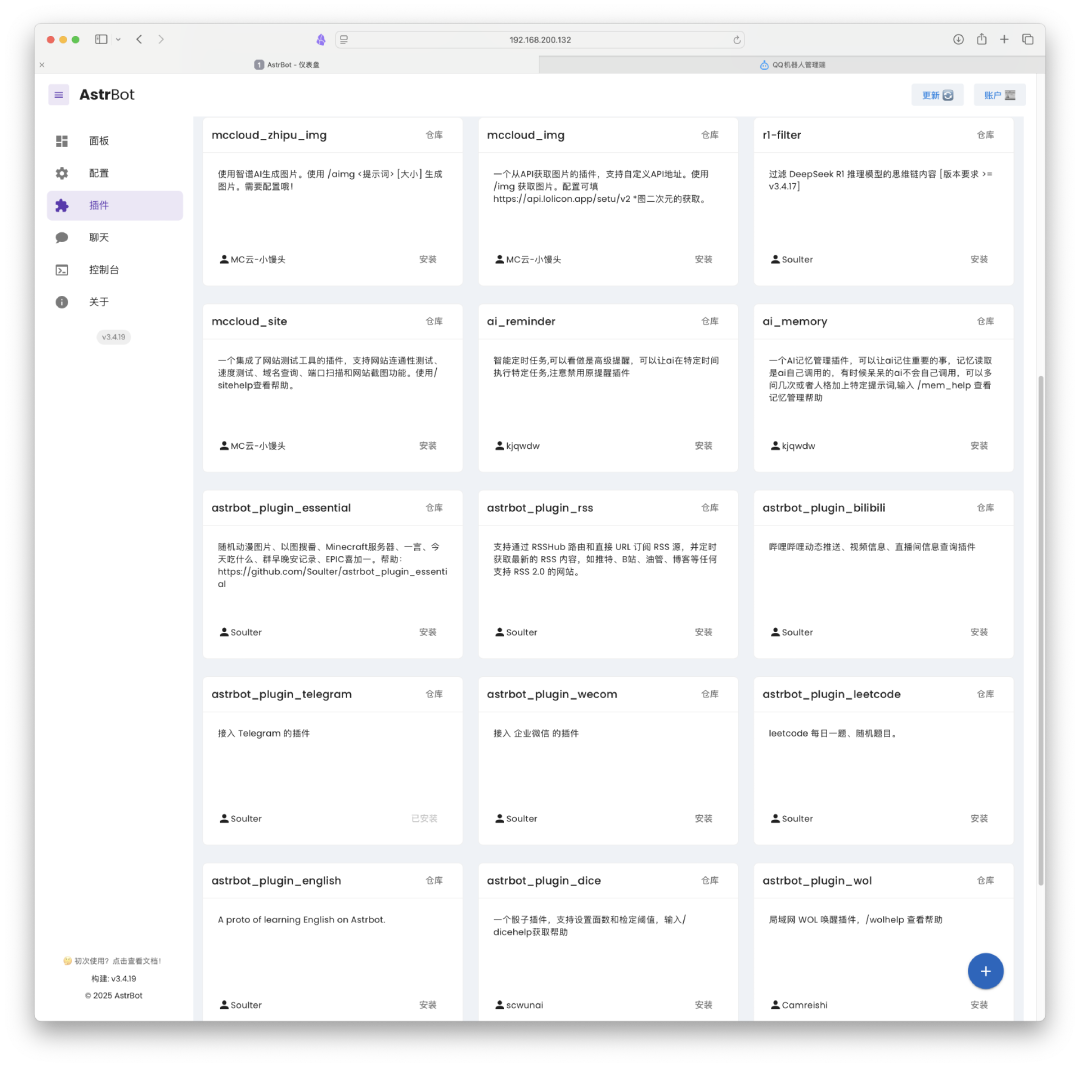Open 仓库 link for r1-filter
Viewport: 1080px width, 1067px height.
click(x=985, y=135)
